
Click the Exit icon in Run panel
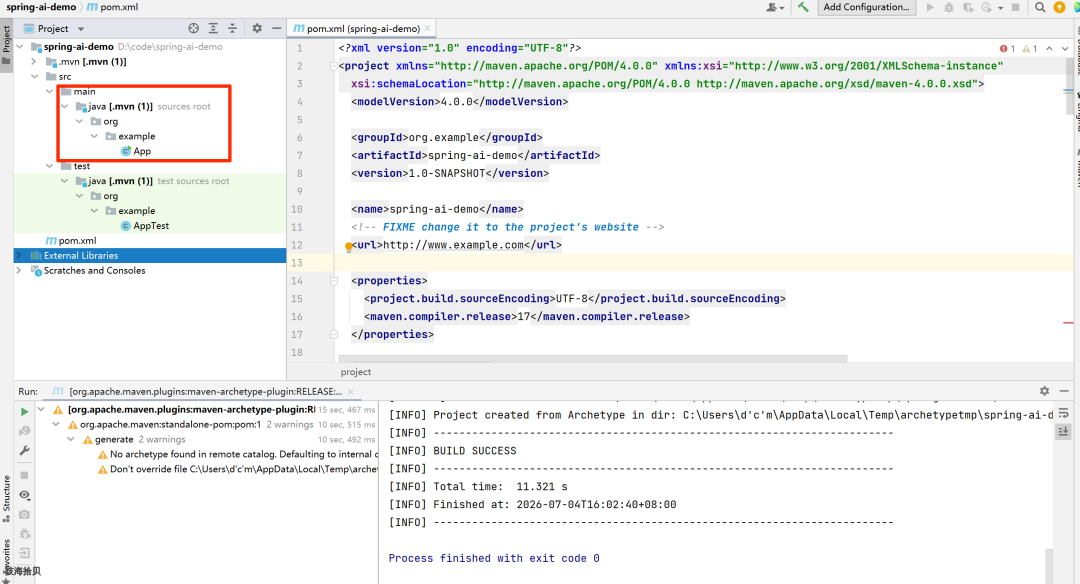pos(25,553)
